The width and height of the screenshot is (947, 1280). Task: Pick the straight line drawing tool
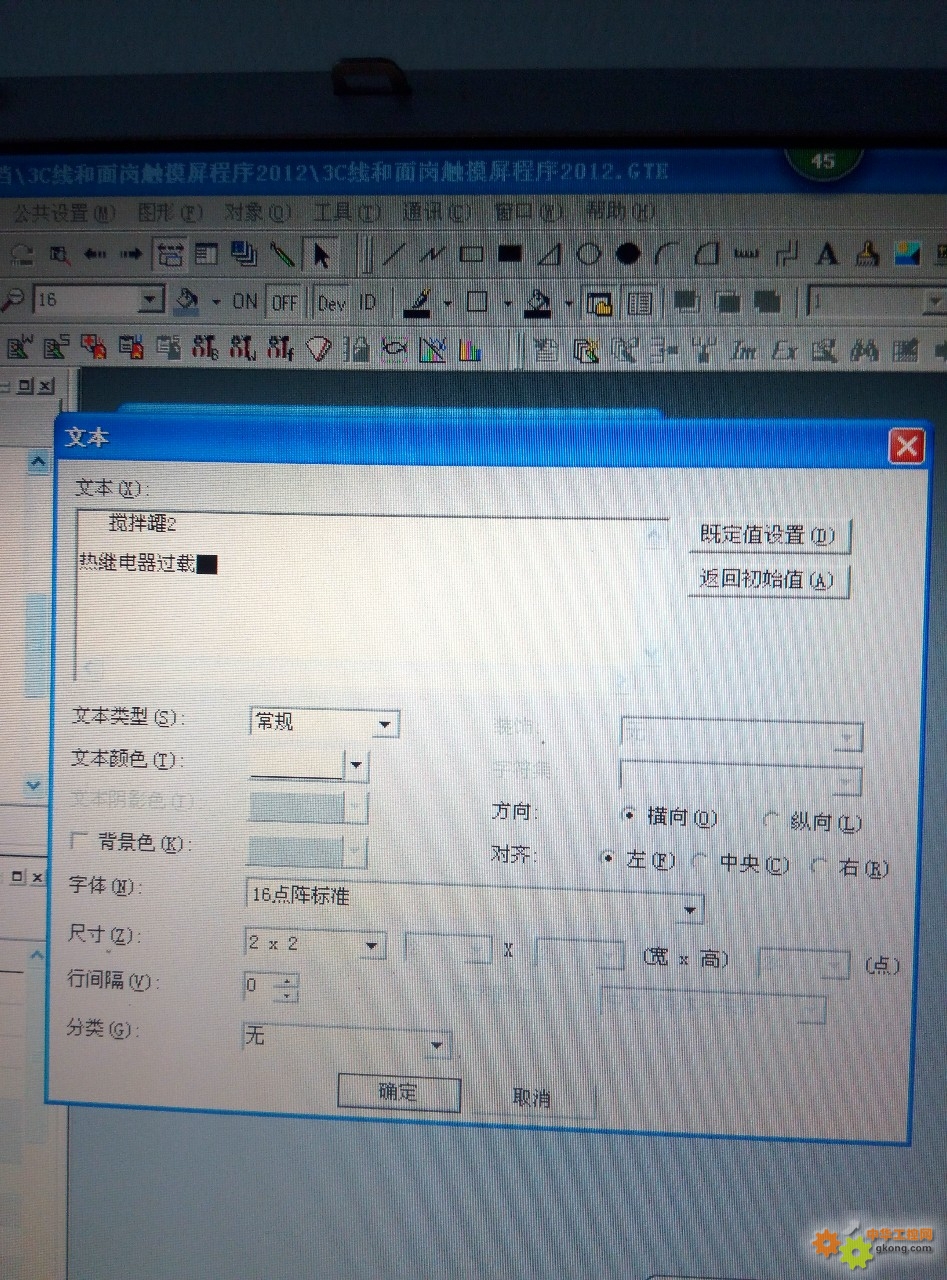click(395, 255)
